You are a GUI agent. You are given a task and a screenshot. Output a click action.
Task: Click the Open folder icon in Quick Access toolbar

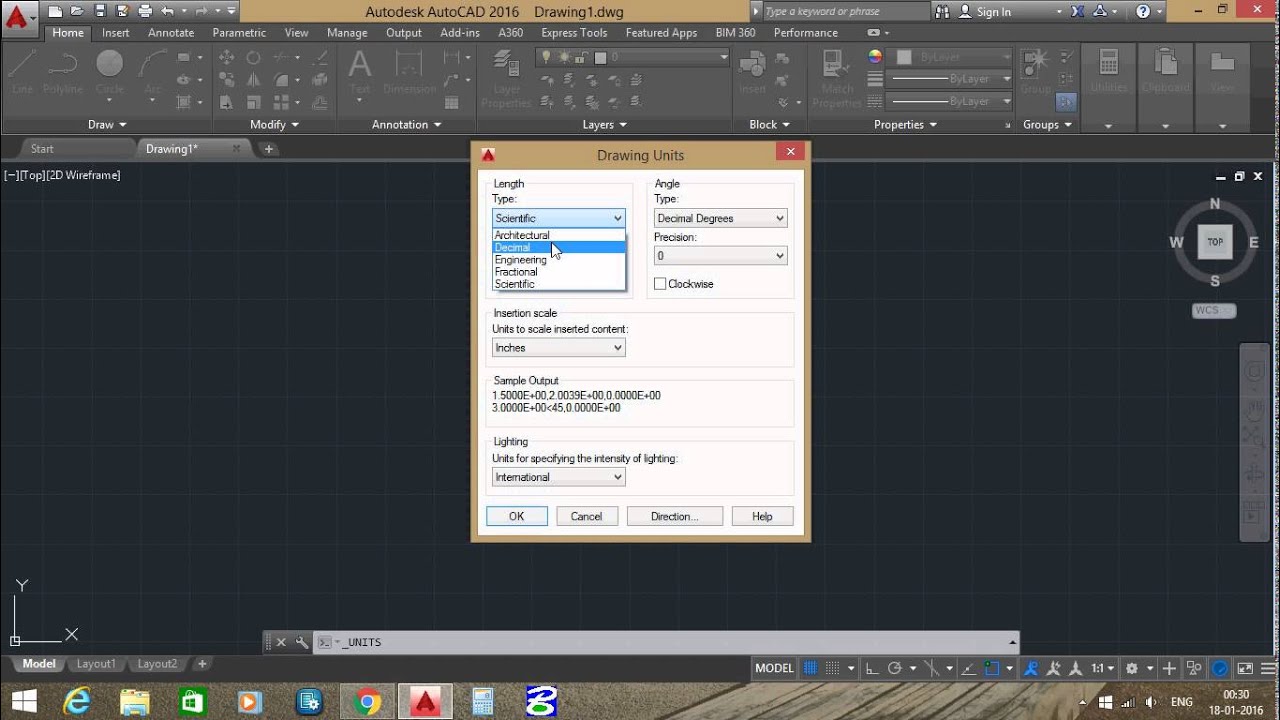coord(78,11)
